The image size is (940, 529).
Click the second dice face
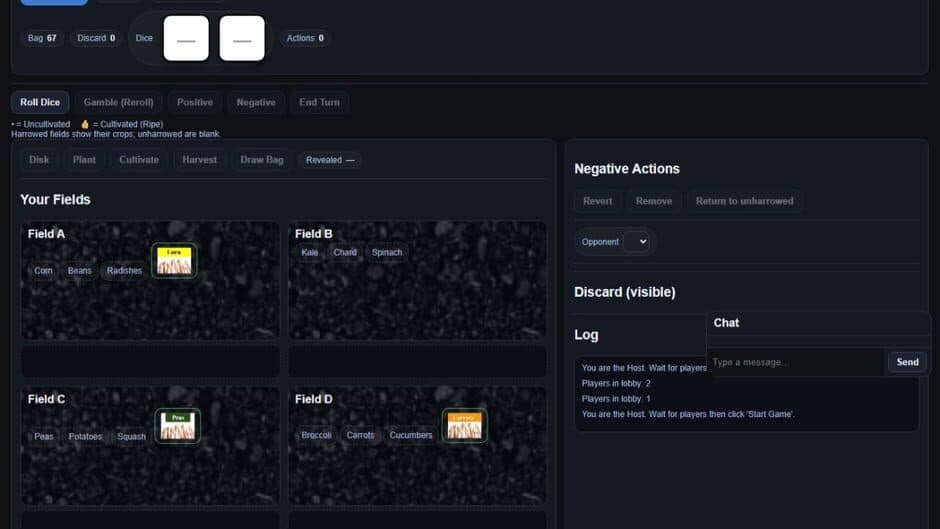tap(242, 38)
